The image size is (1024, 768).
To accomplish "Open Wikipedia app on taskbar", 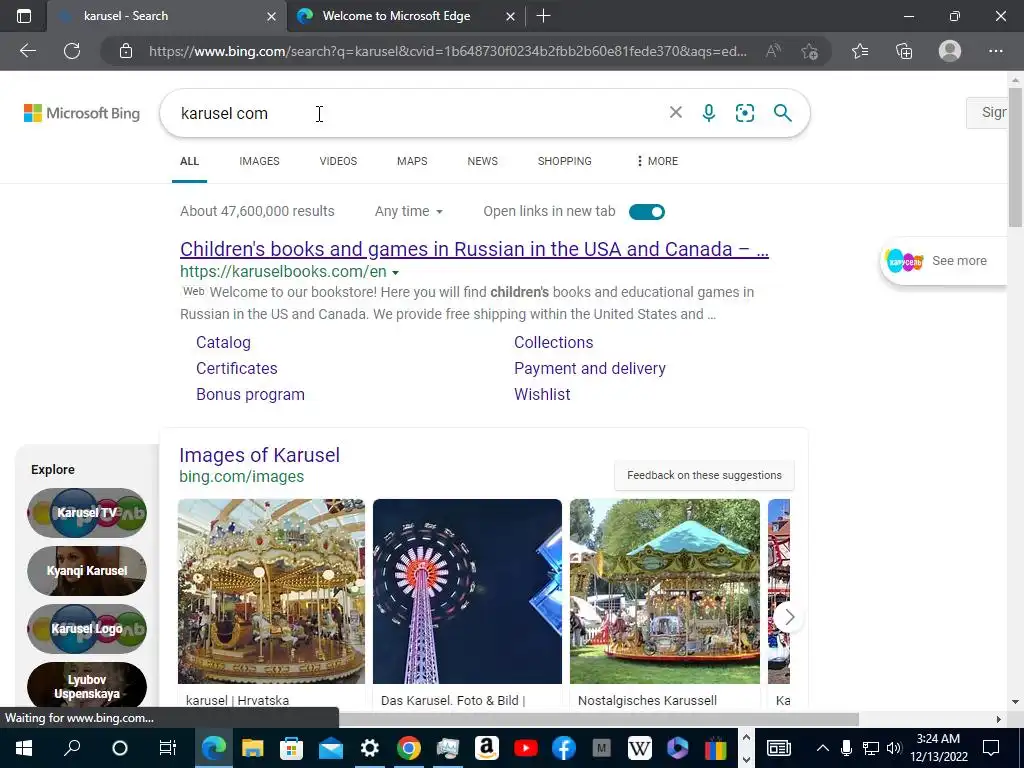I will click(639, 748).
